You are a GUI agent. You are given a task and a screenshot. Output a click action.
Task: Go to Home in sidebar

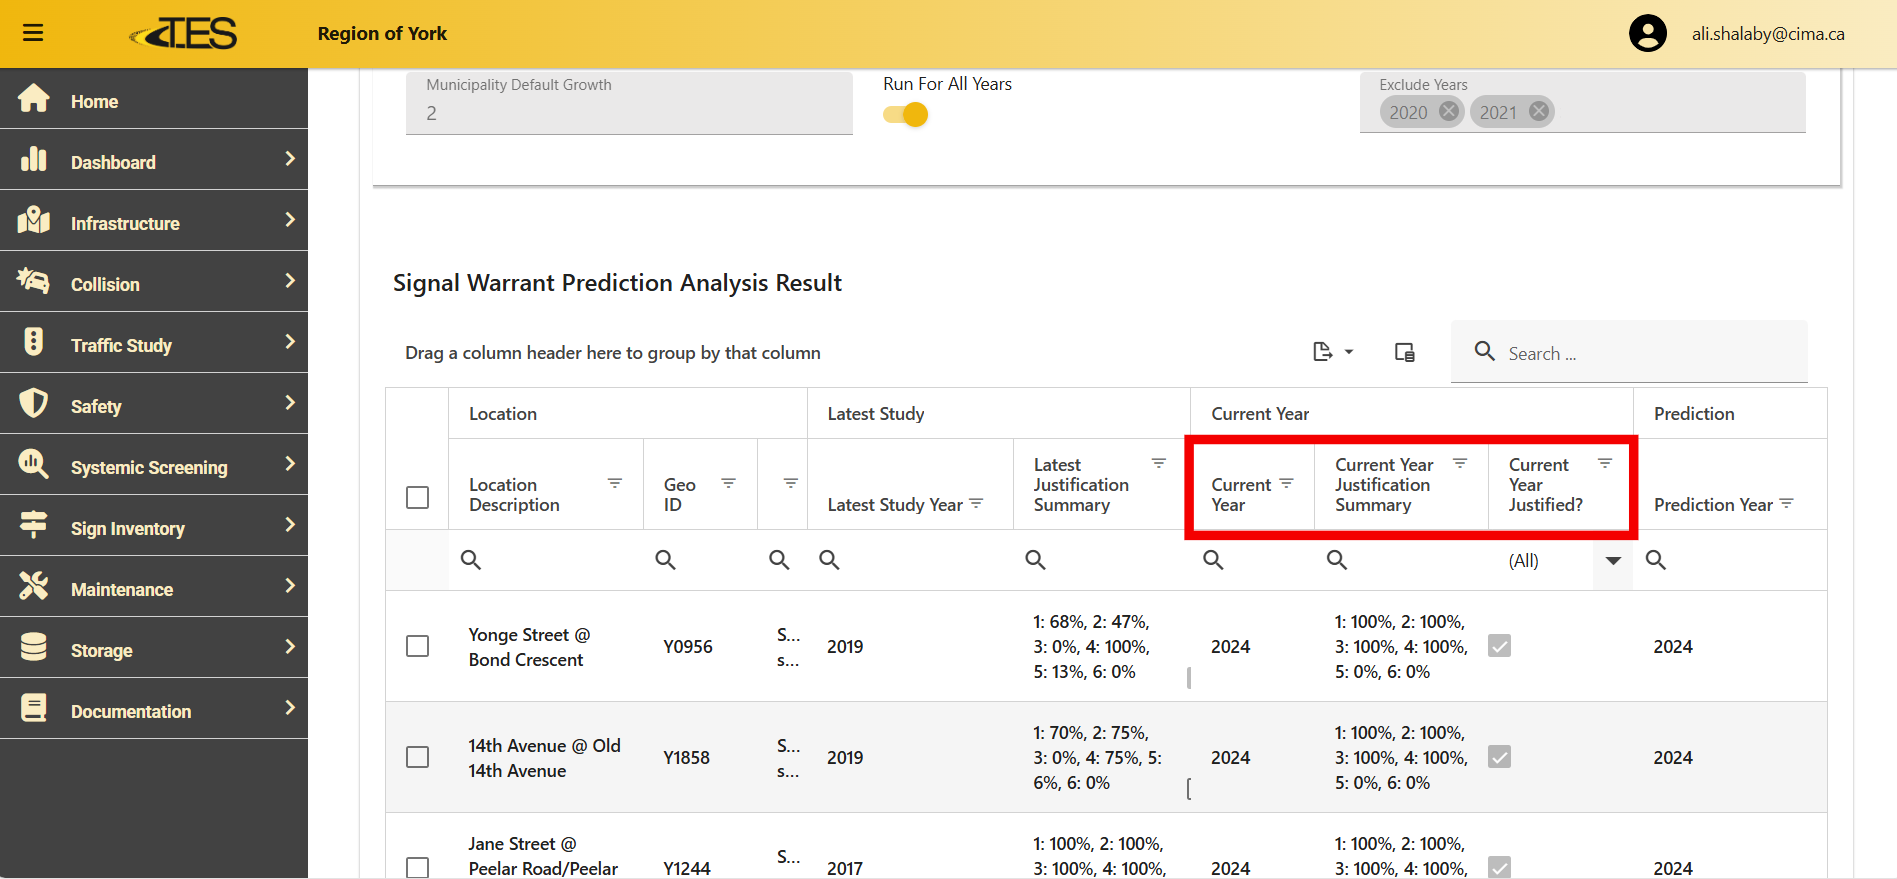[94, 101]
